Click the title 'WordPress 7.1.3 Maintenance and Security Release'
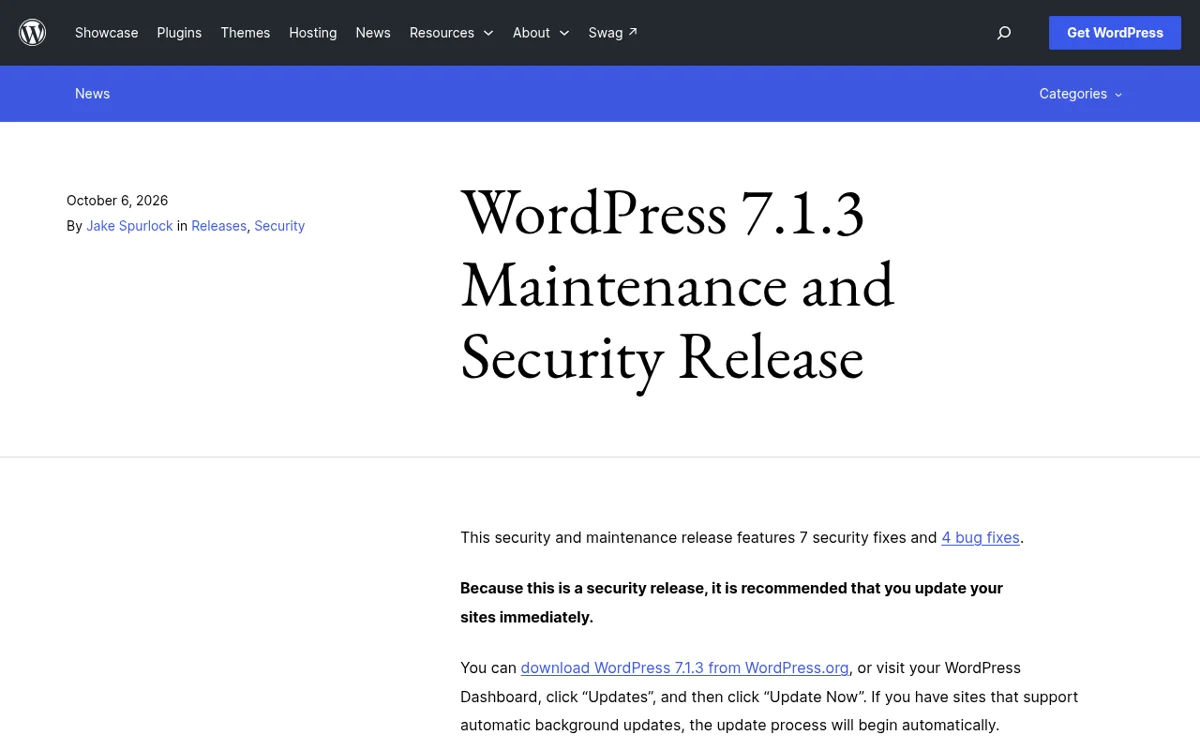 coord(677,285)
